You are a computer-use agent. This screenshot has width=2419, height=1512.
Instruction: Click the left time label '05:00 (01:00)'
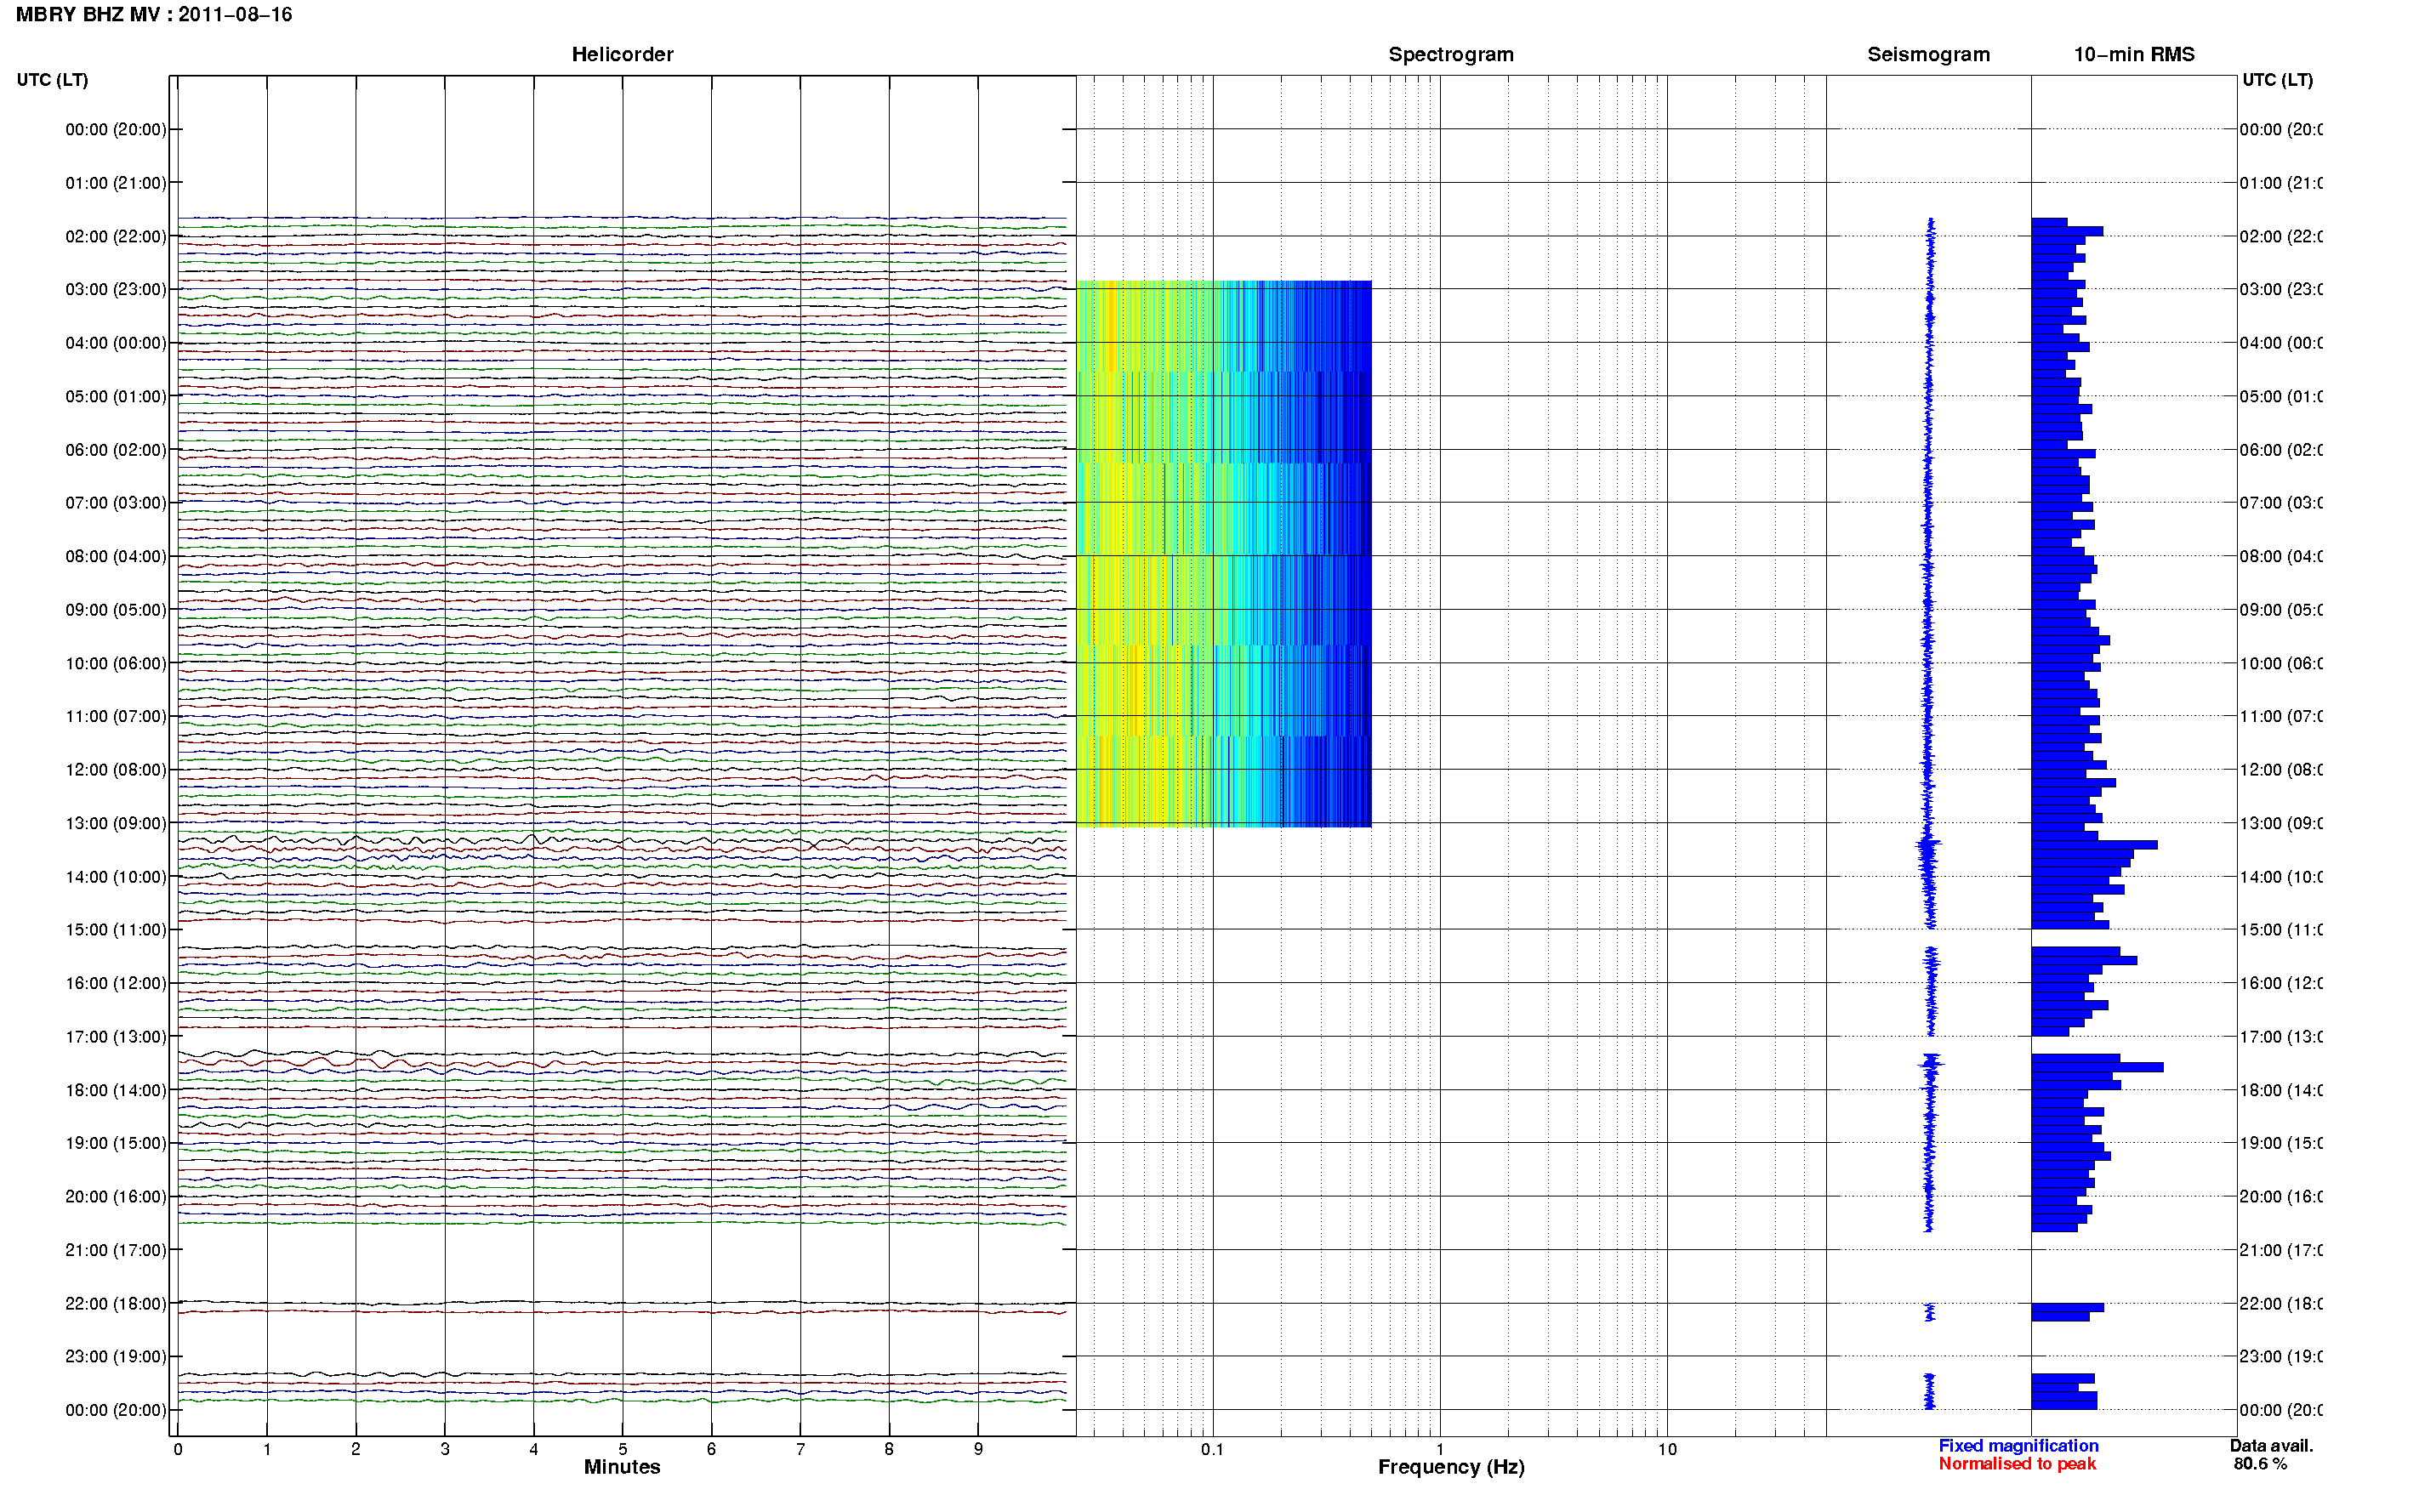coord(116,396)
